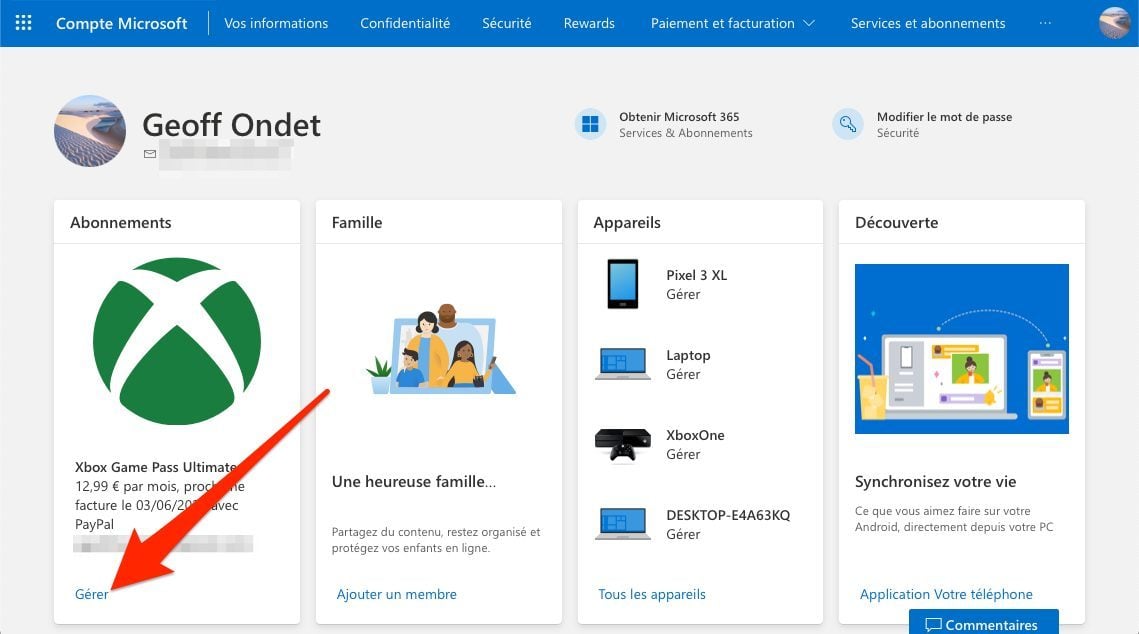Expand Paiement et facturation dropdown

732,23
